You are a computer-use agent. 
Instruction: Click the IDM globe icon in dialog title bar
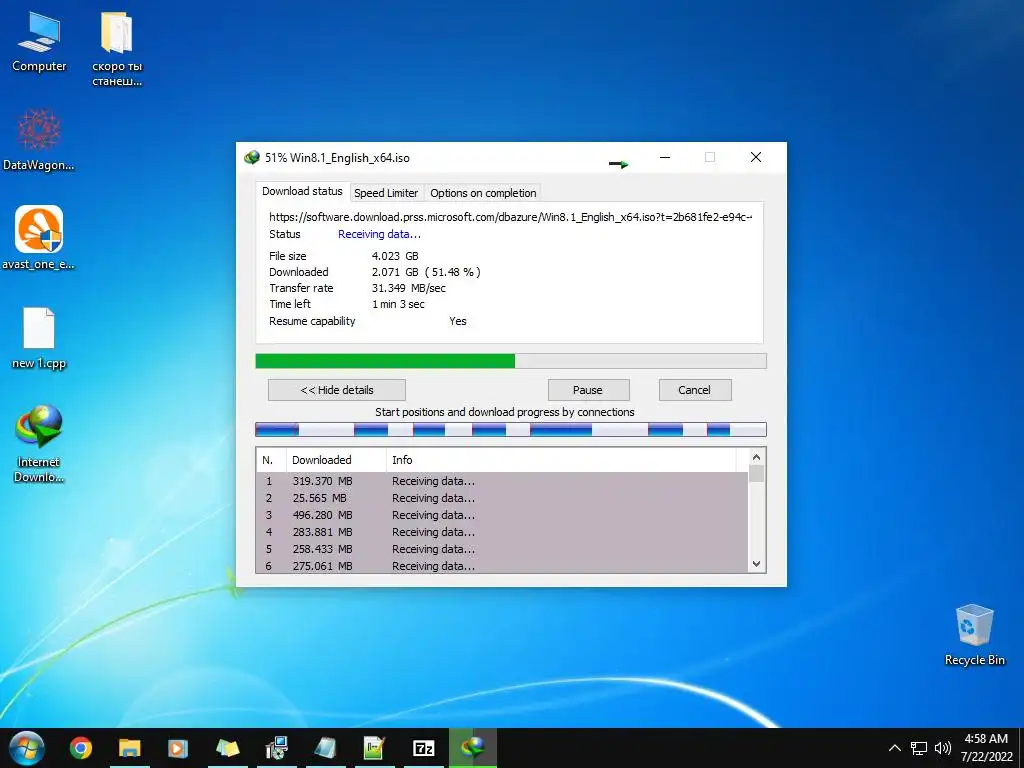[251, 157]
